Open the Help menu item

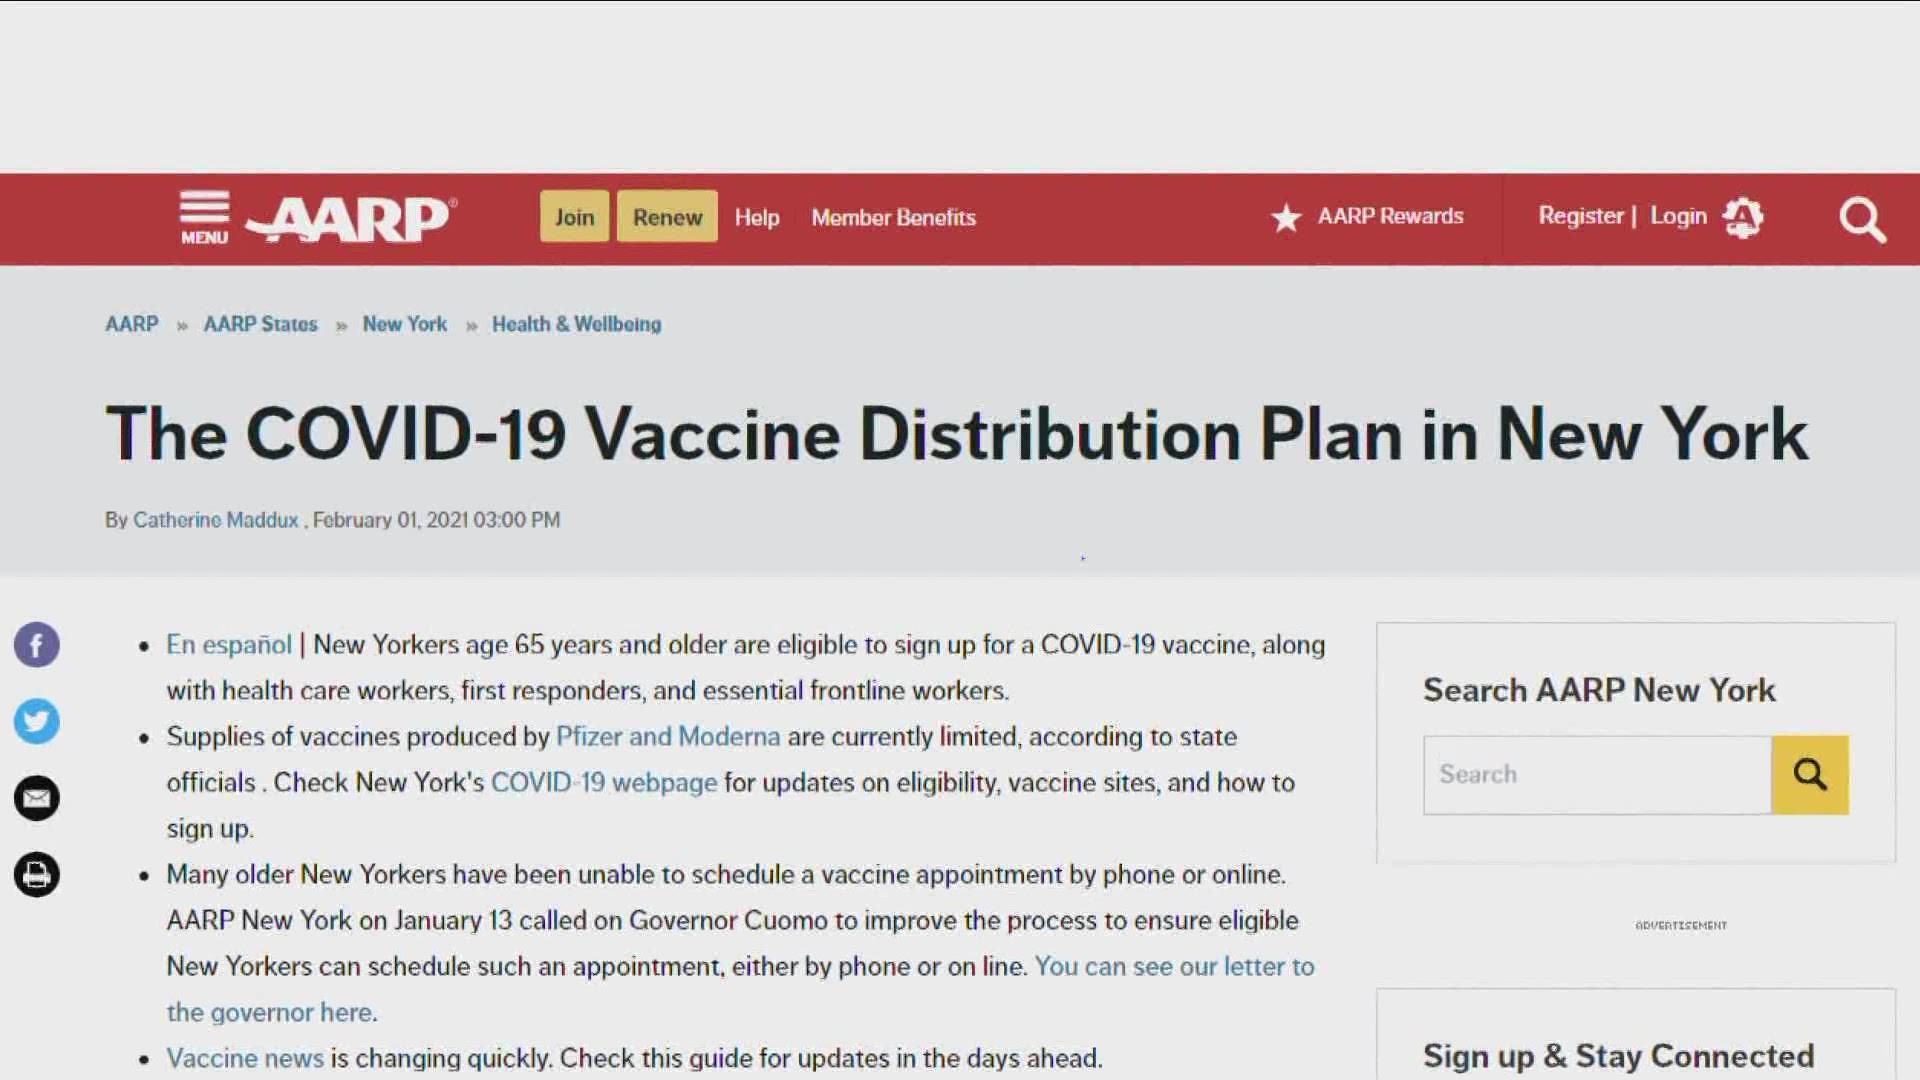pyautogui.click(x=756, y=217)
